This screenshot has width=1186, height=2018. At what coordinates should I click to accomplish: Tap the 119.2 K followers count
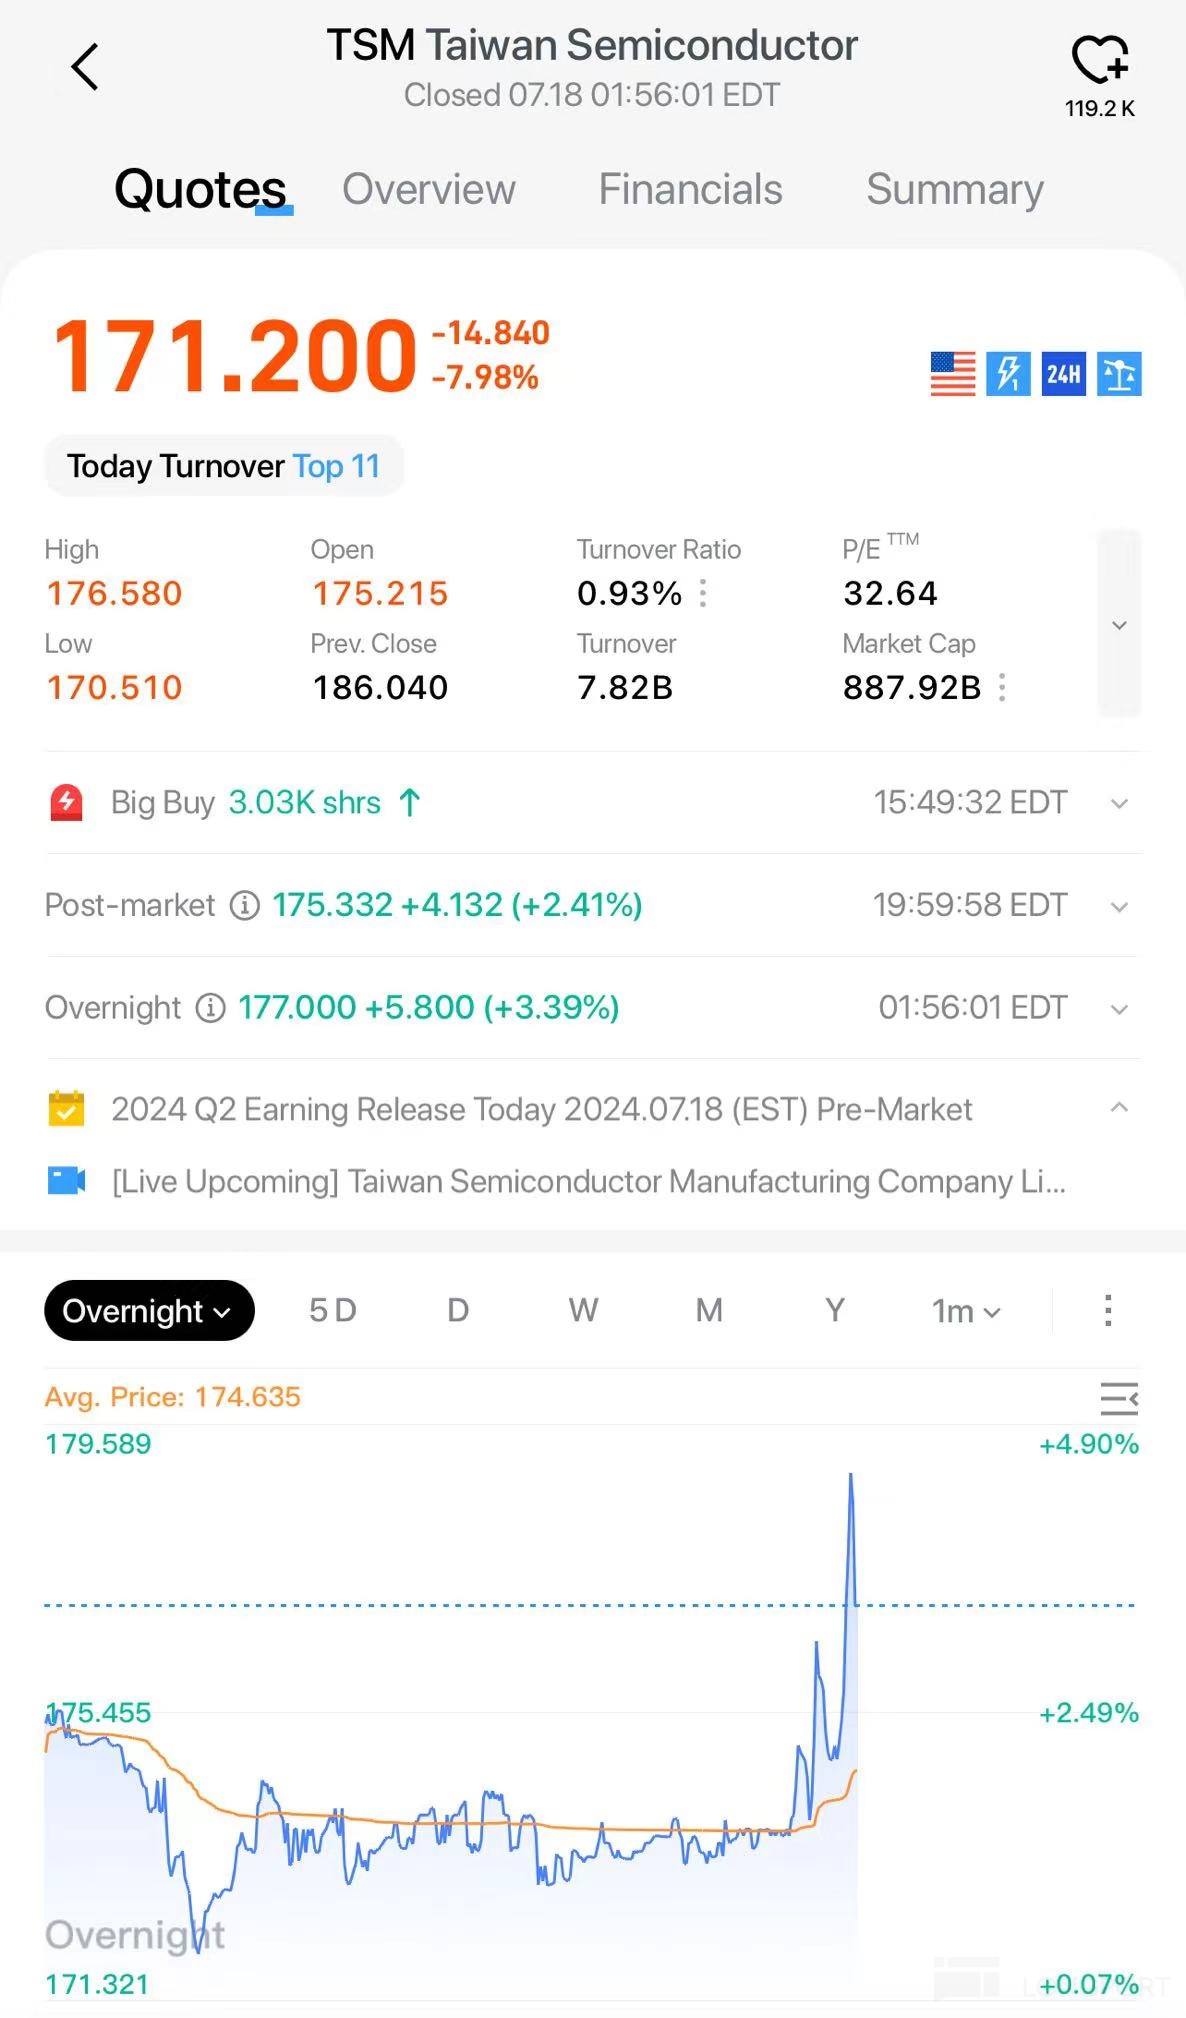pyautogui.click(x=1100, y=108)
